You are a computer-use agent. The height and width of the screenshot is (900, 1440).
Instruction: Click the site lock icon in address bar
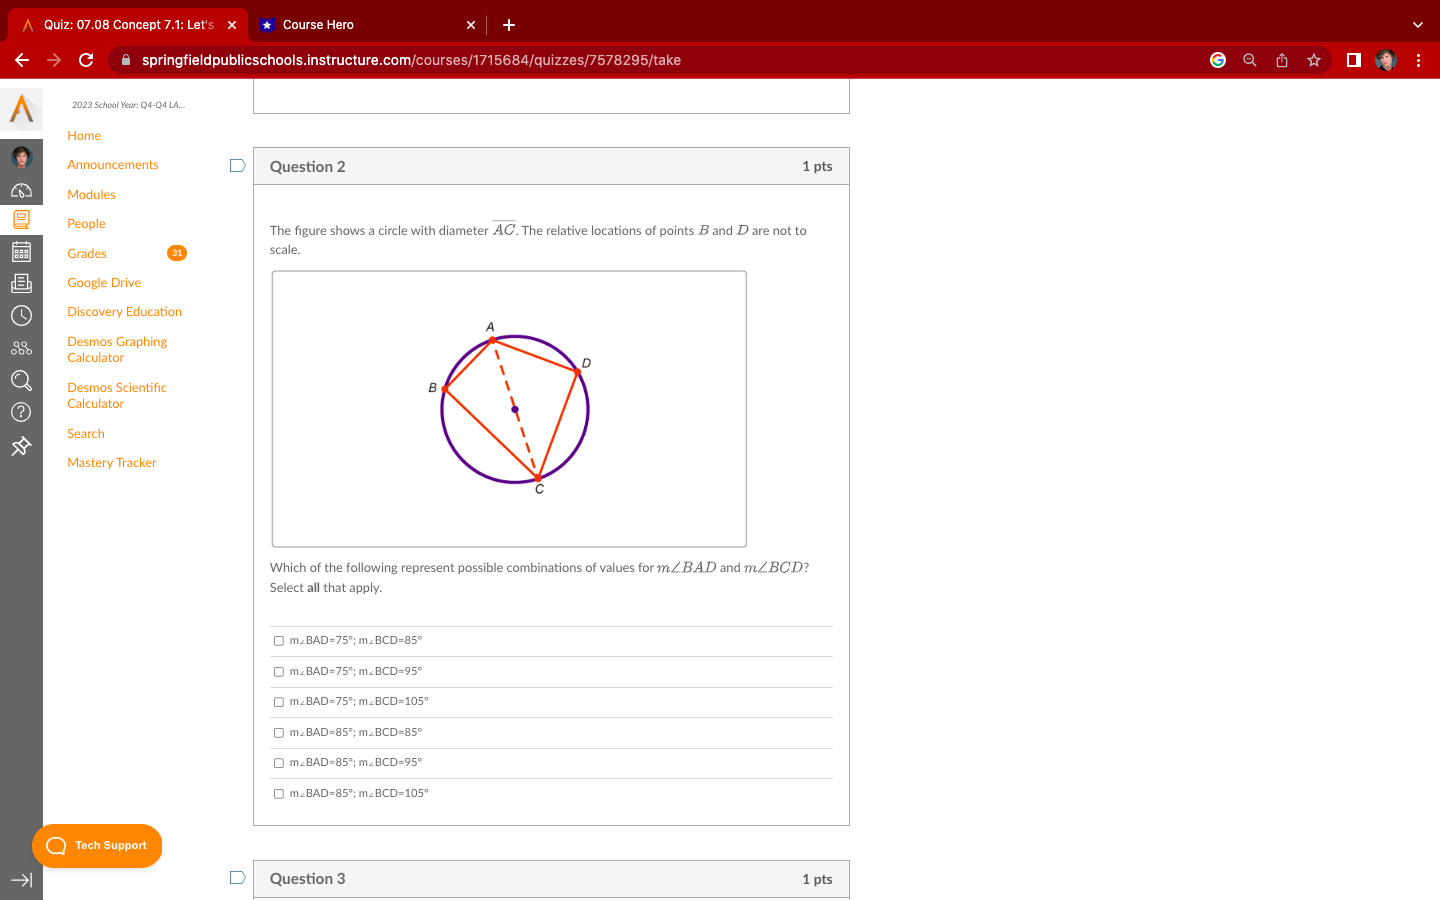[x=126, y=60]
